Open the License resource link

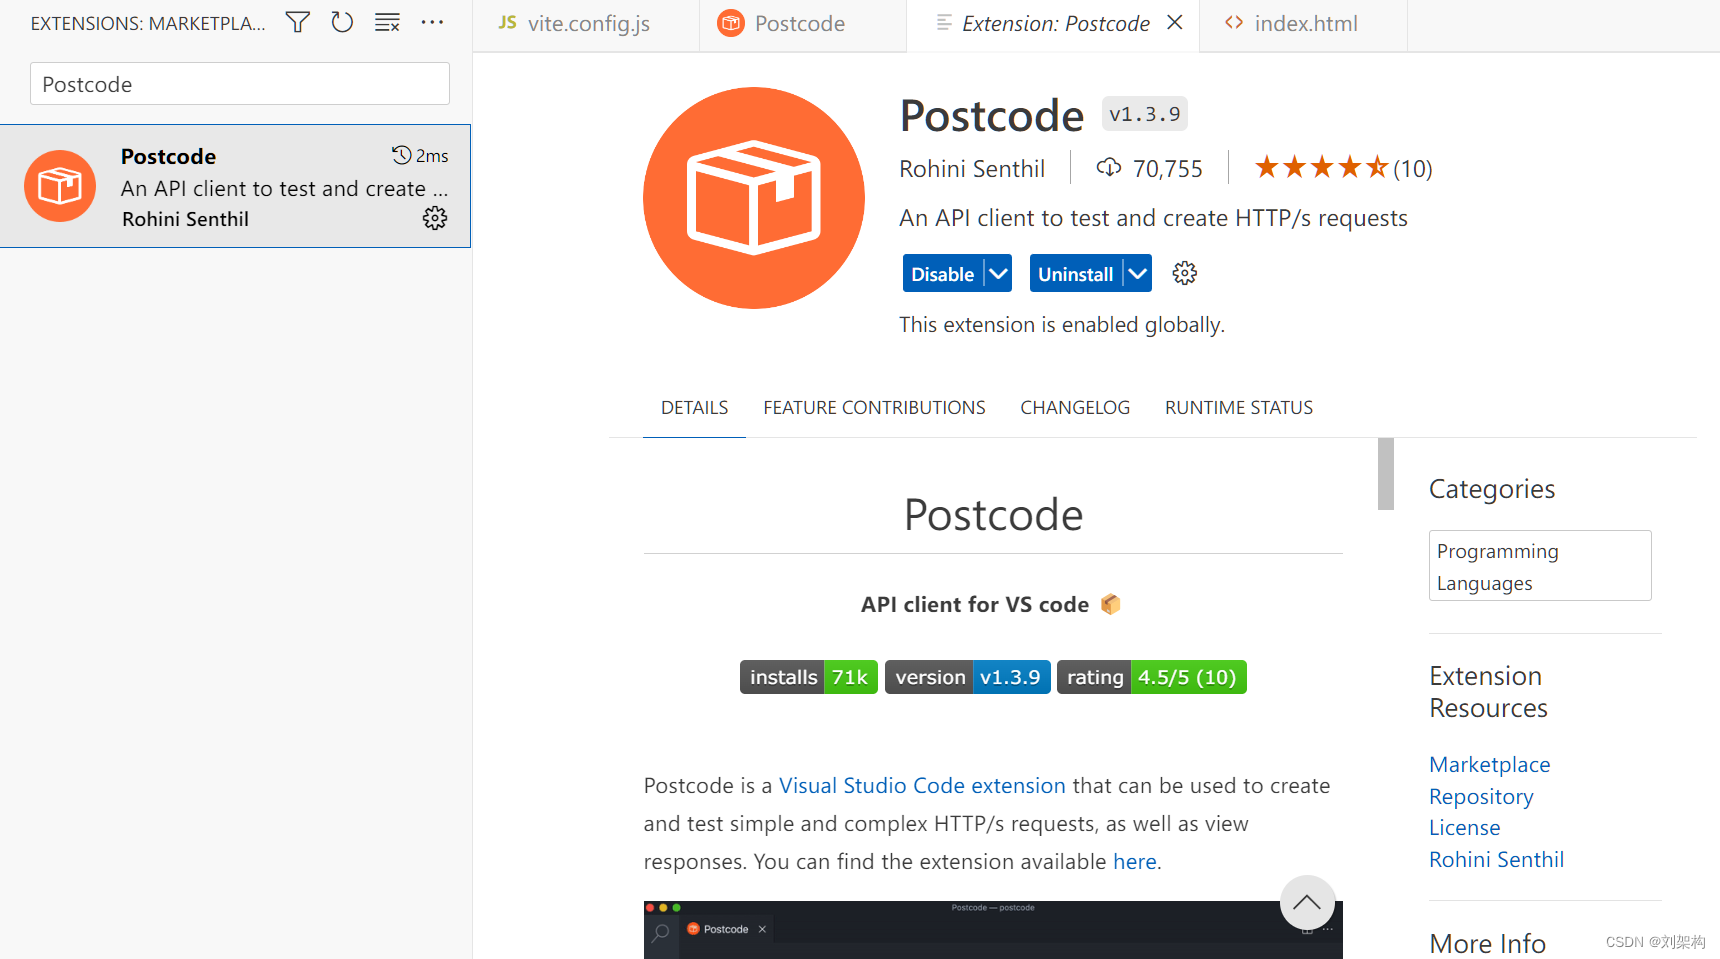point(1465,828)
